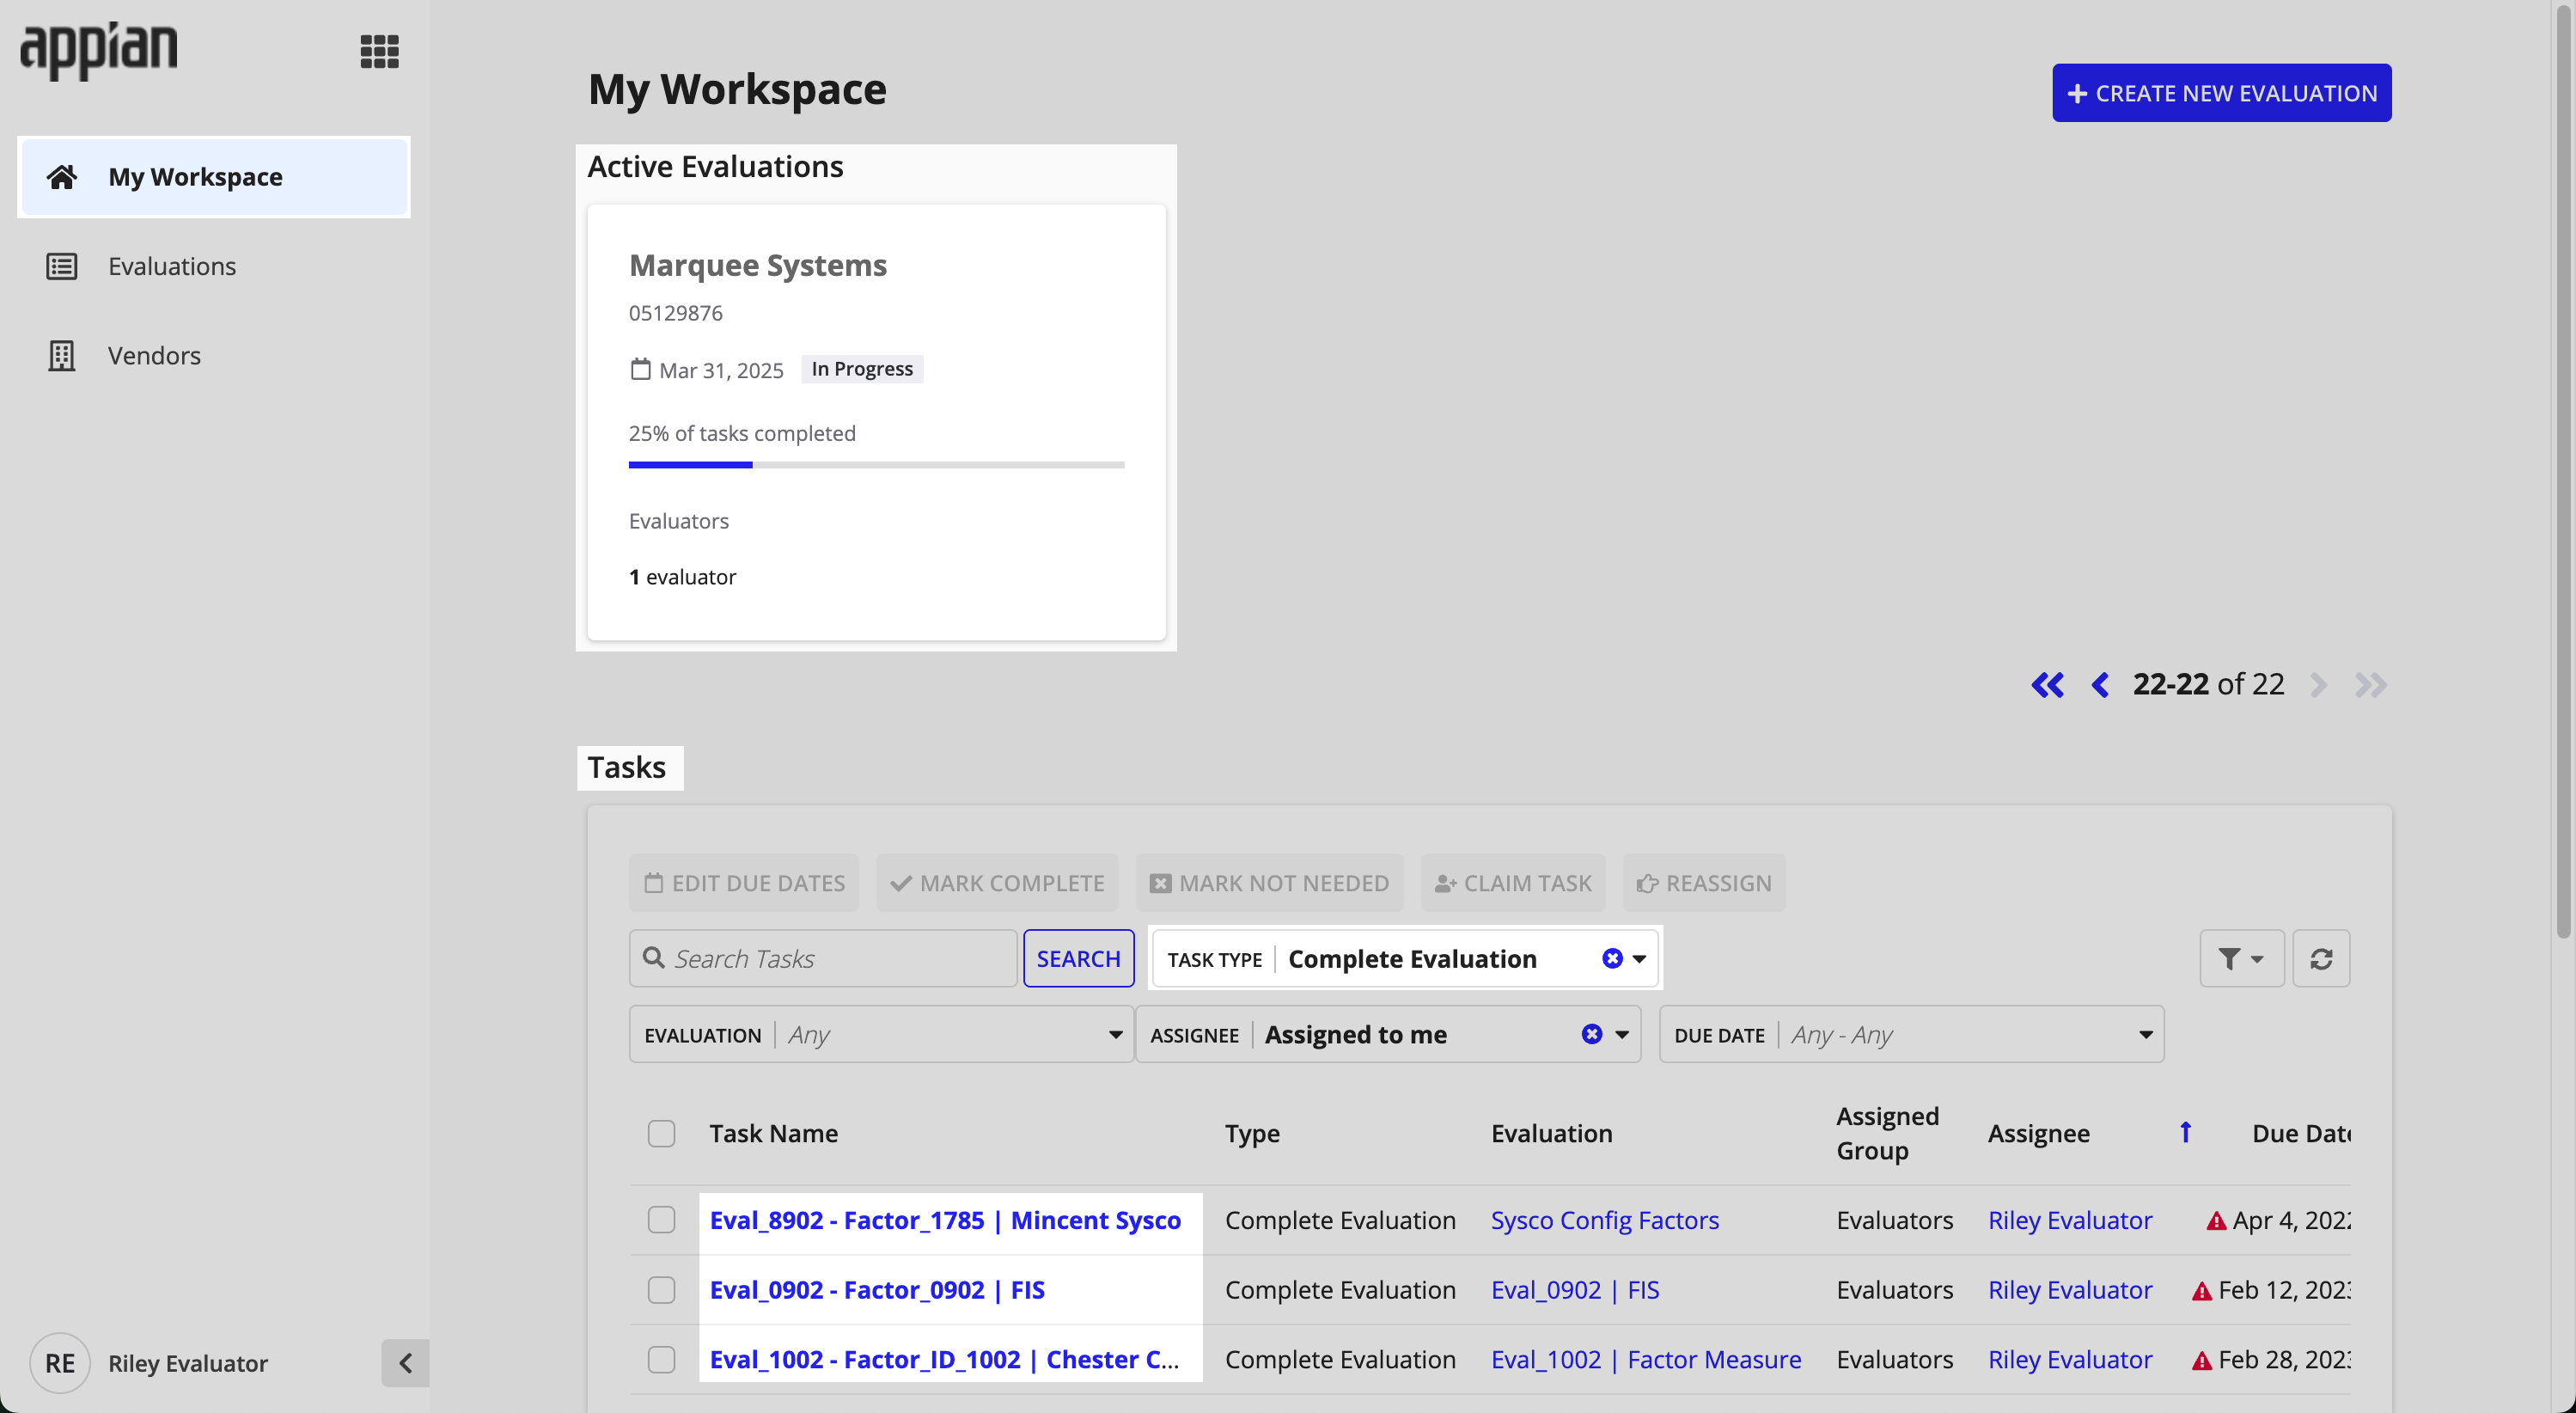This screenshot has height=1413, width=2576.
Task: Open the Due Date range dropdown
Action: [x=1911, y=1034]
